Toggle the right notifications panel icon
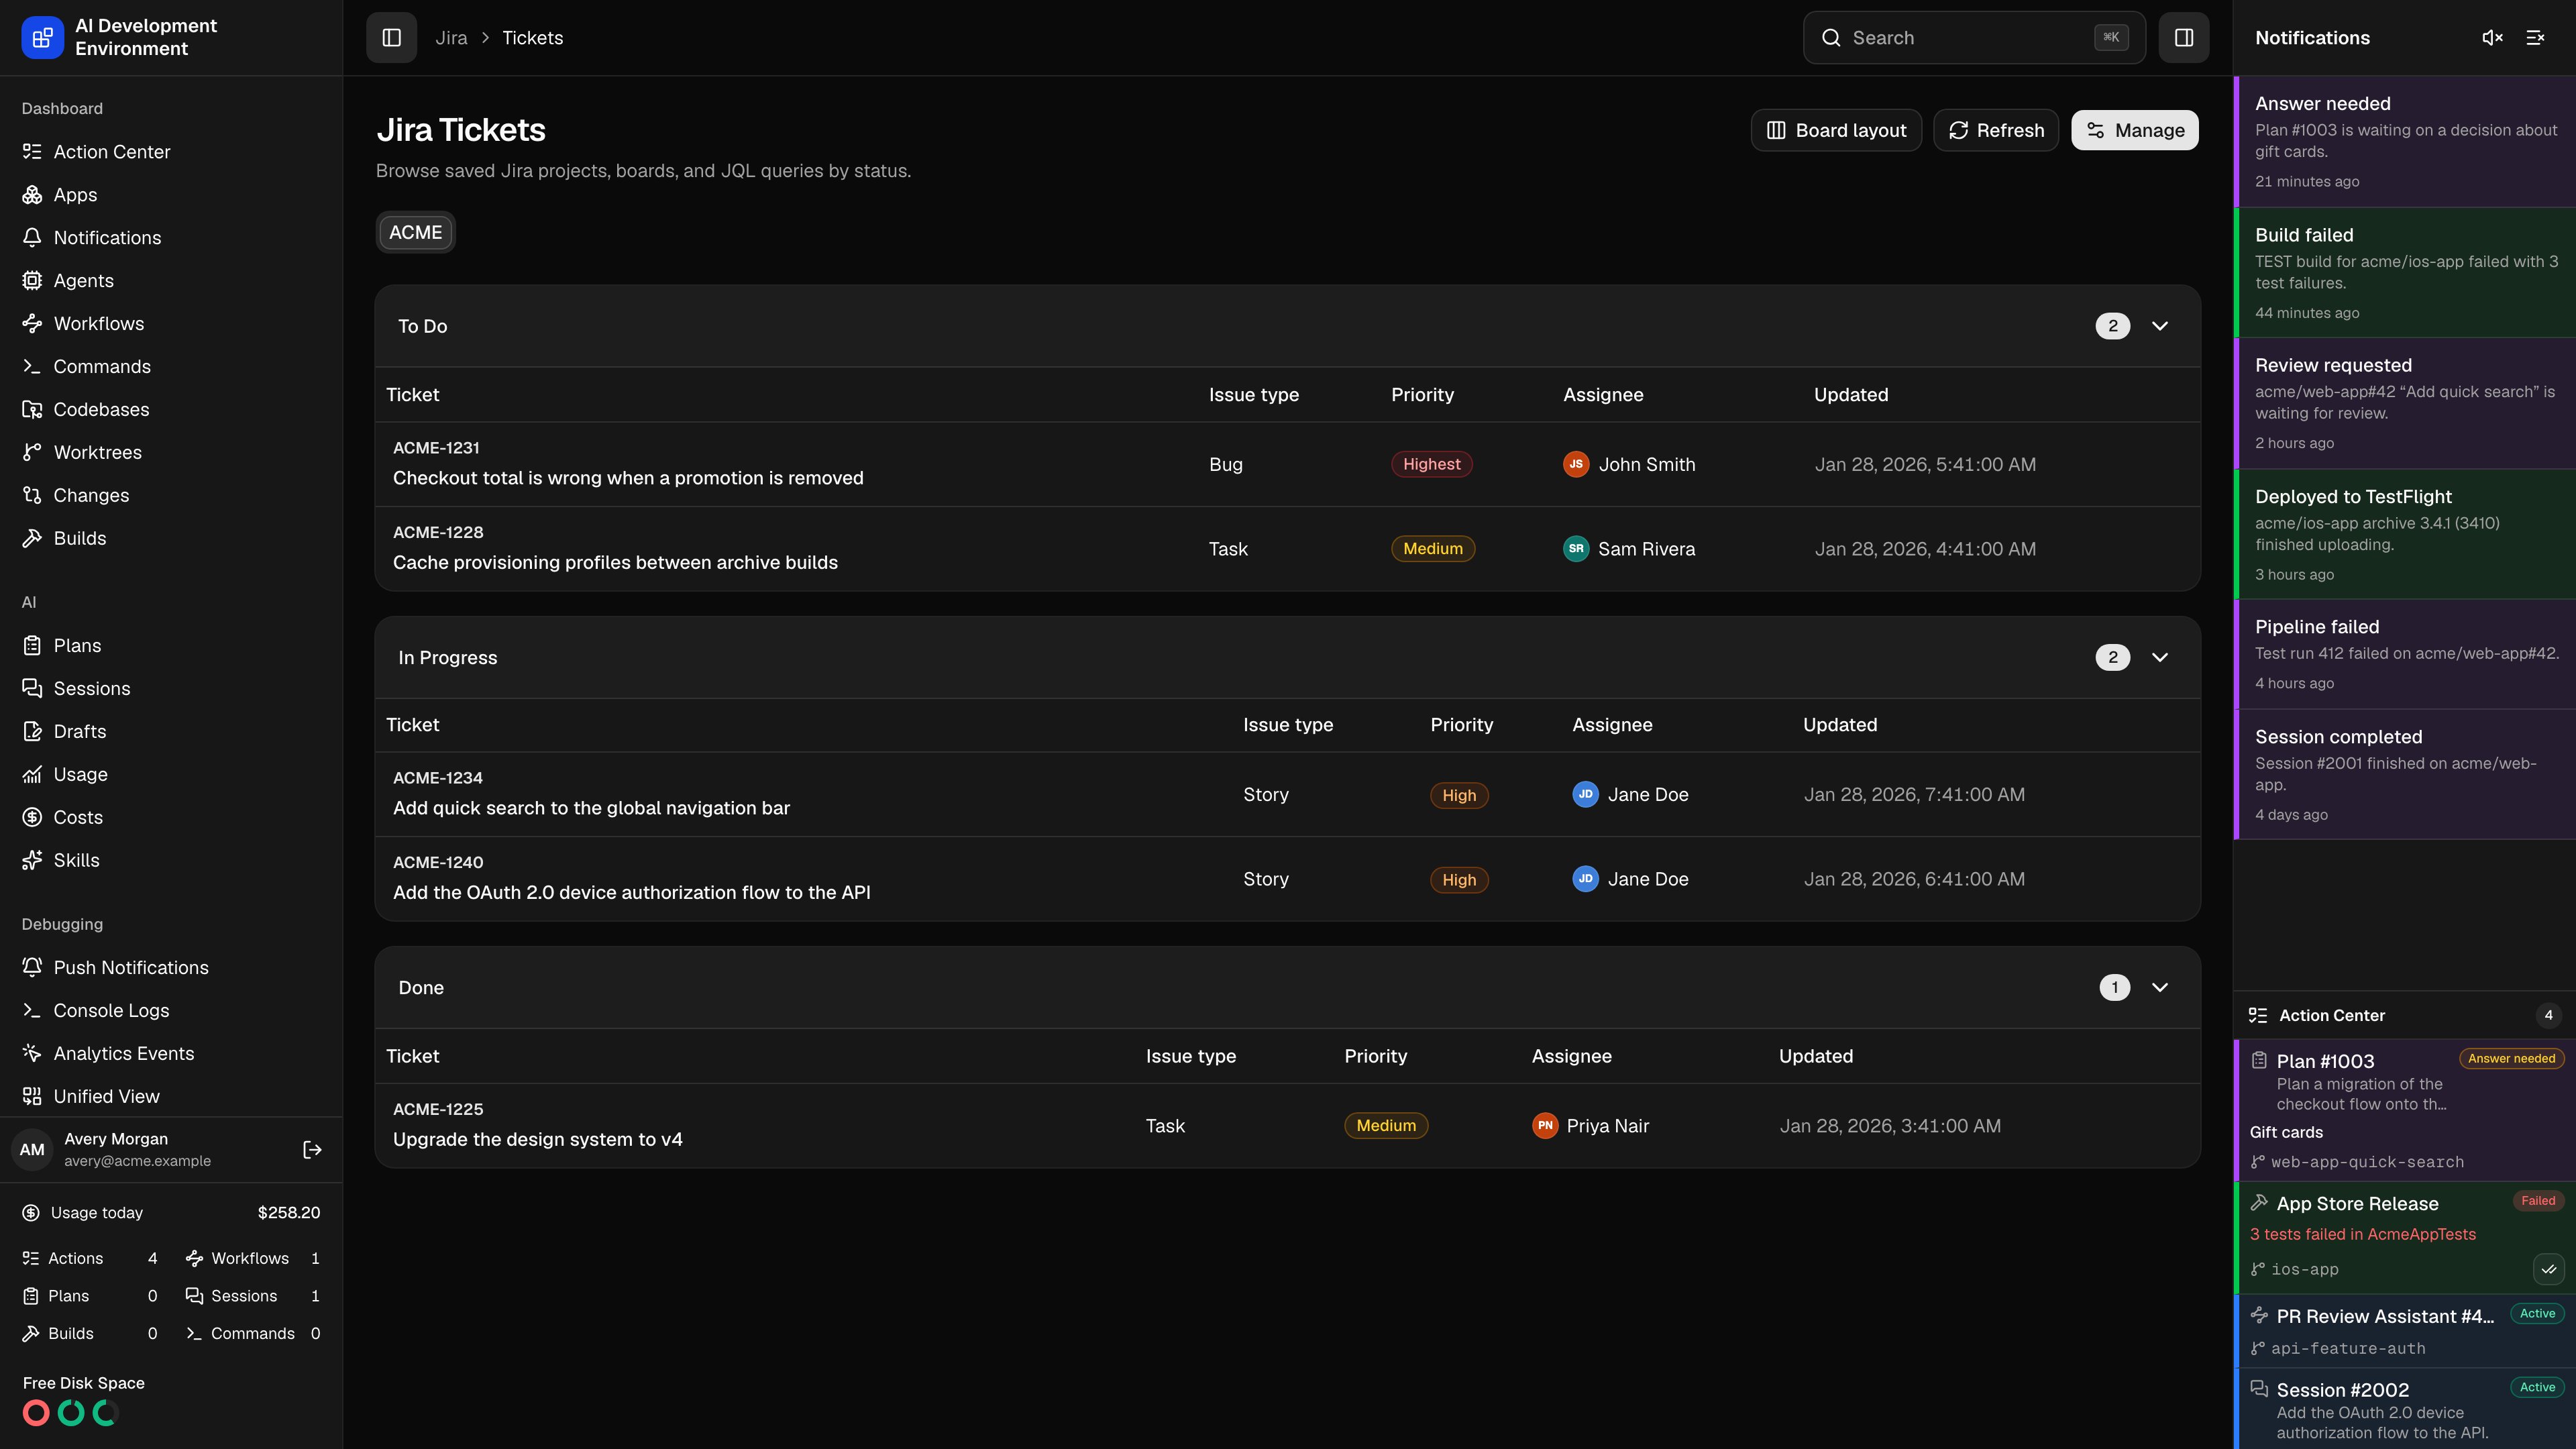Viewport: 2576px width, 1449px height. pyautogui.click(x=2184, y=37)
